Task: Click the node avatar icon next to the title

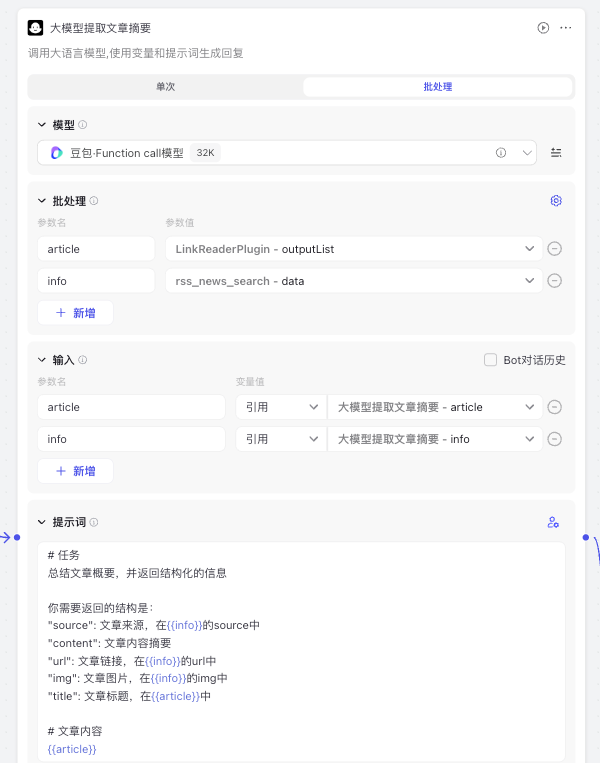Action: pos(35,28)
